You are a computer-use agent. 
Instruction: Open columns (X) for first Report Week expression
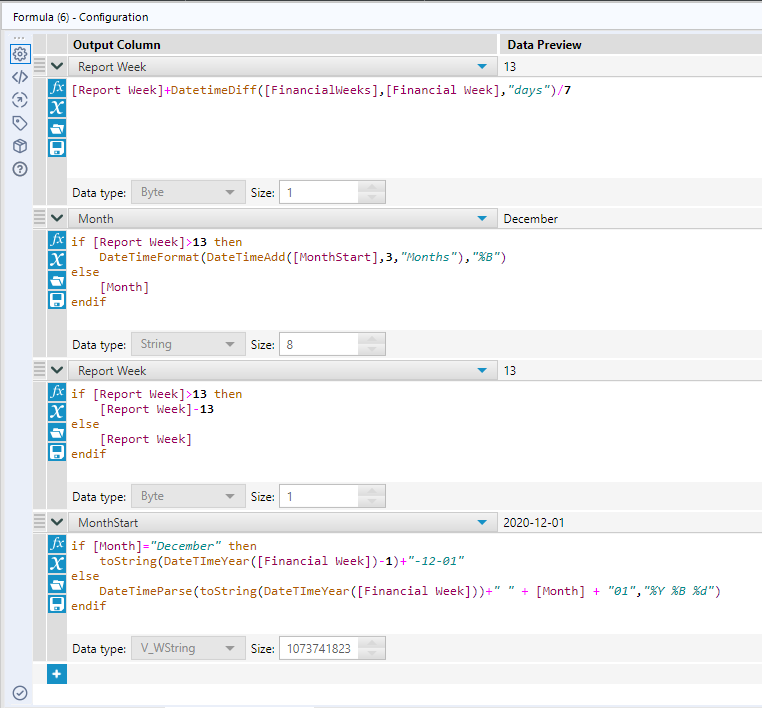pos(57,108)
